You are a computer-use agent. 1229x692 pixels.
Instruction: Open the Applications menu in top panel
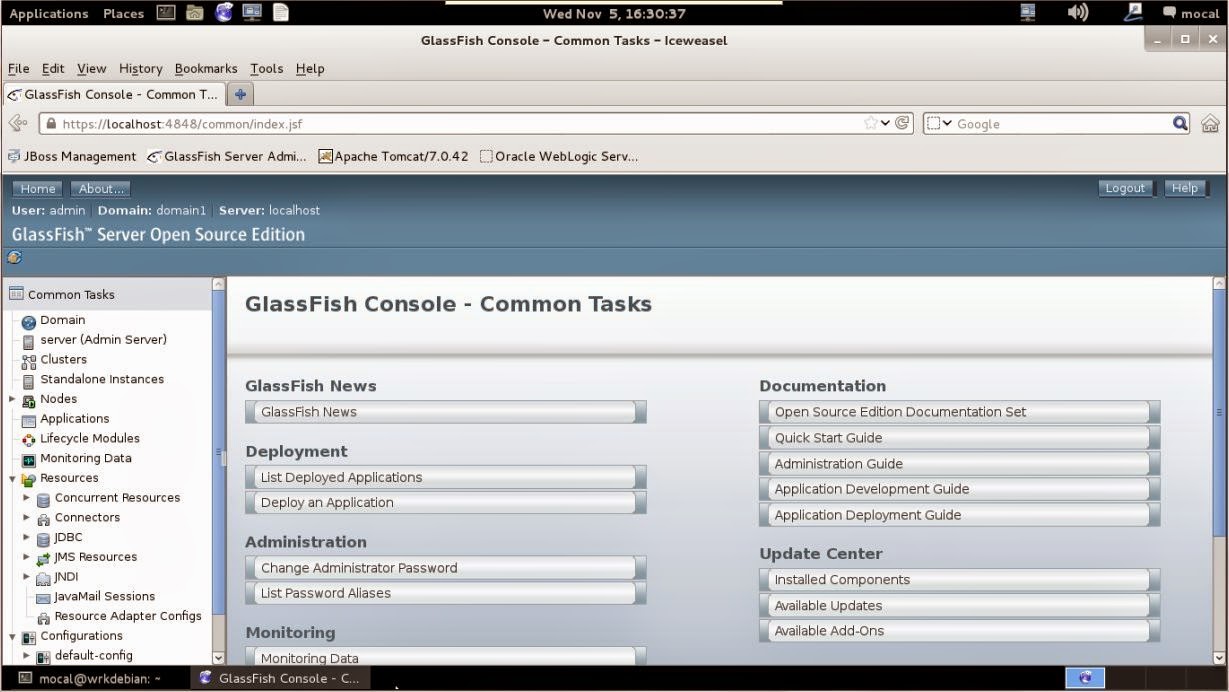click(x=49, y=13)
